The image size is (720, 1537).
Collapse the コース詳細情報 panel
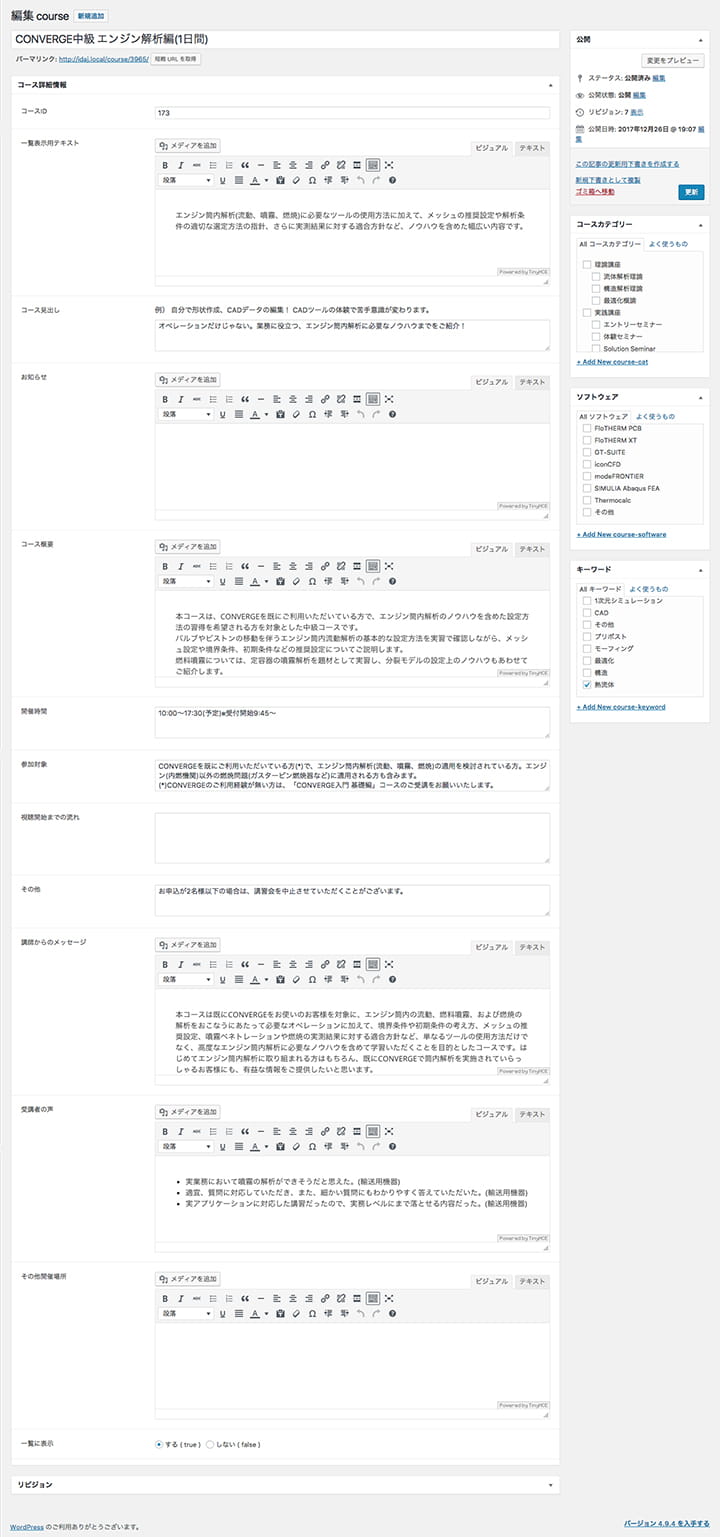click(551, 85)
